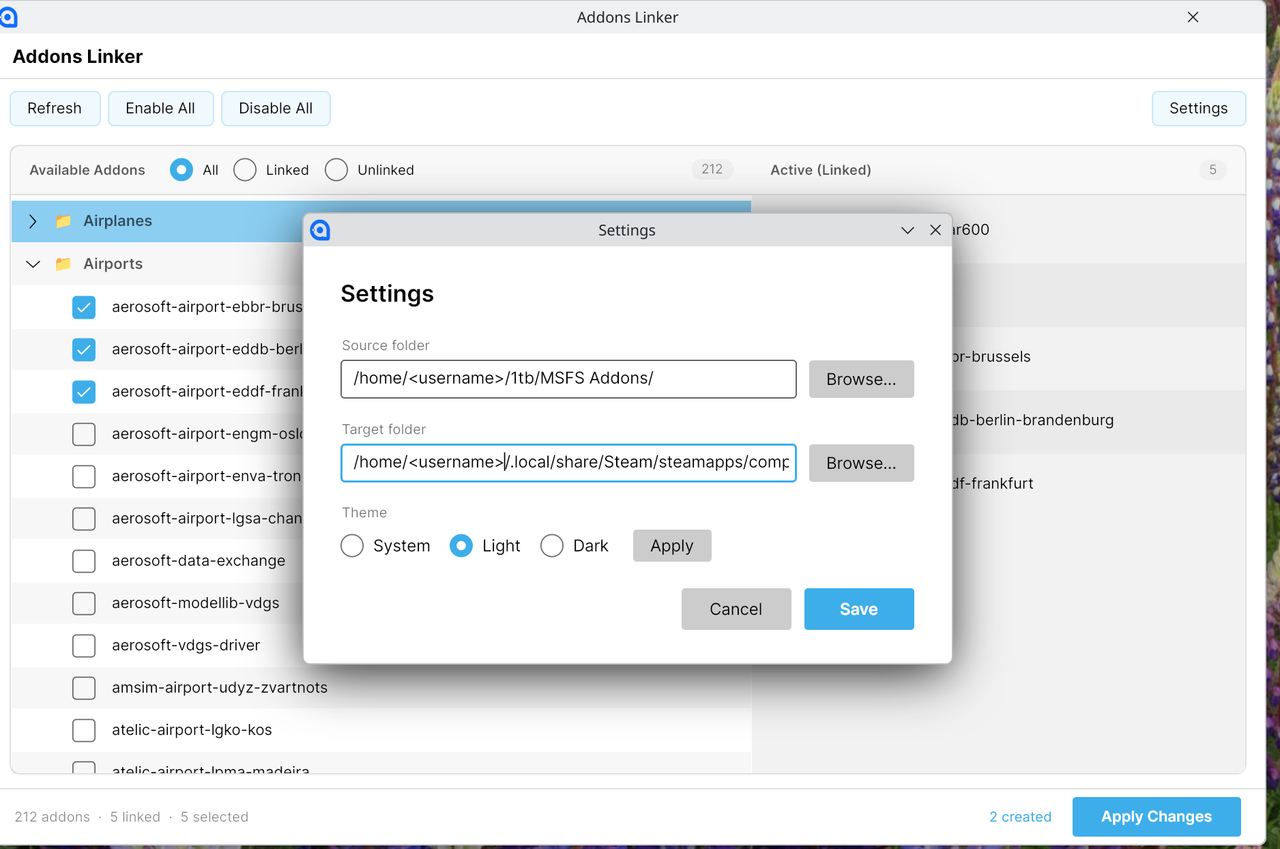Viewport: 1280px width, 849px height.
Task: Choose the Dark theme option
Action: 552,546
